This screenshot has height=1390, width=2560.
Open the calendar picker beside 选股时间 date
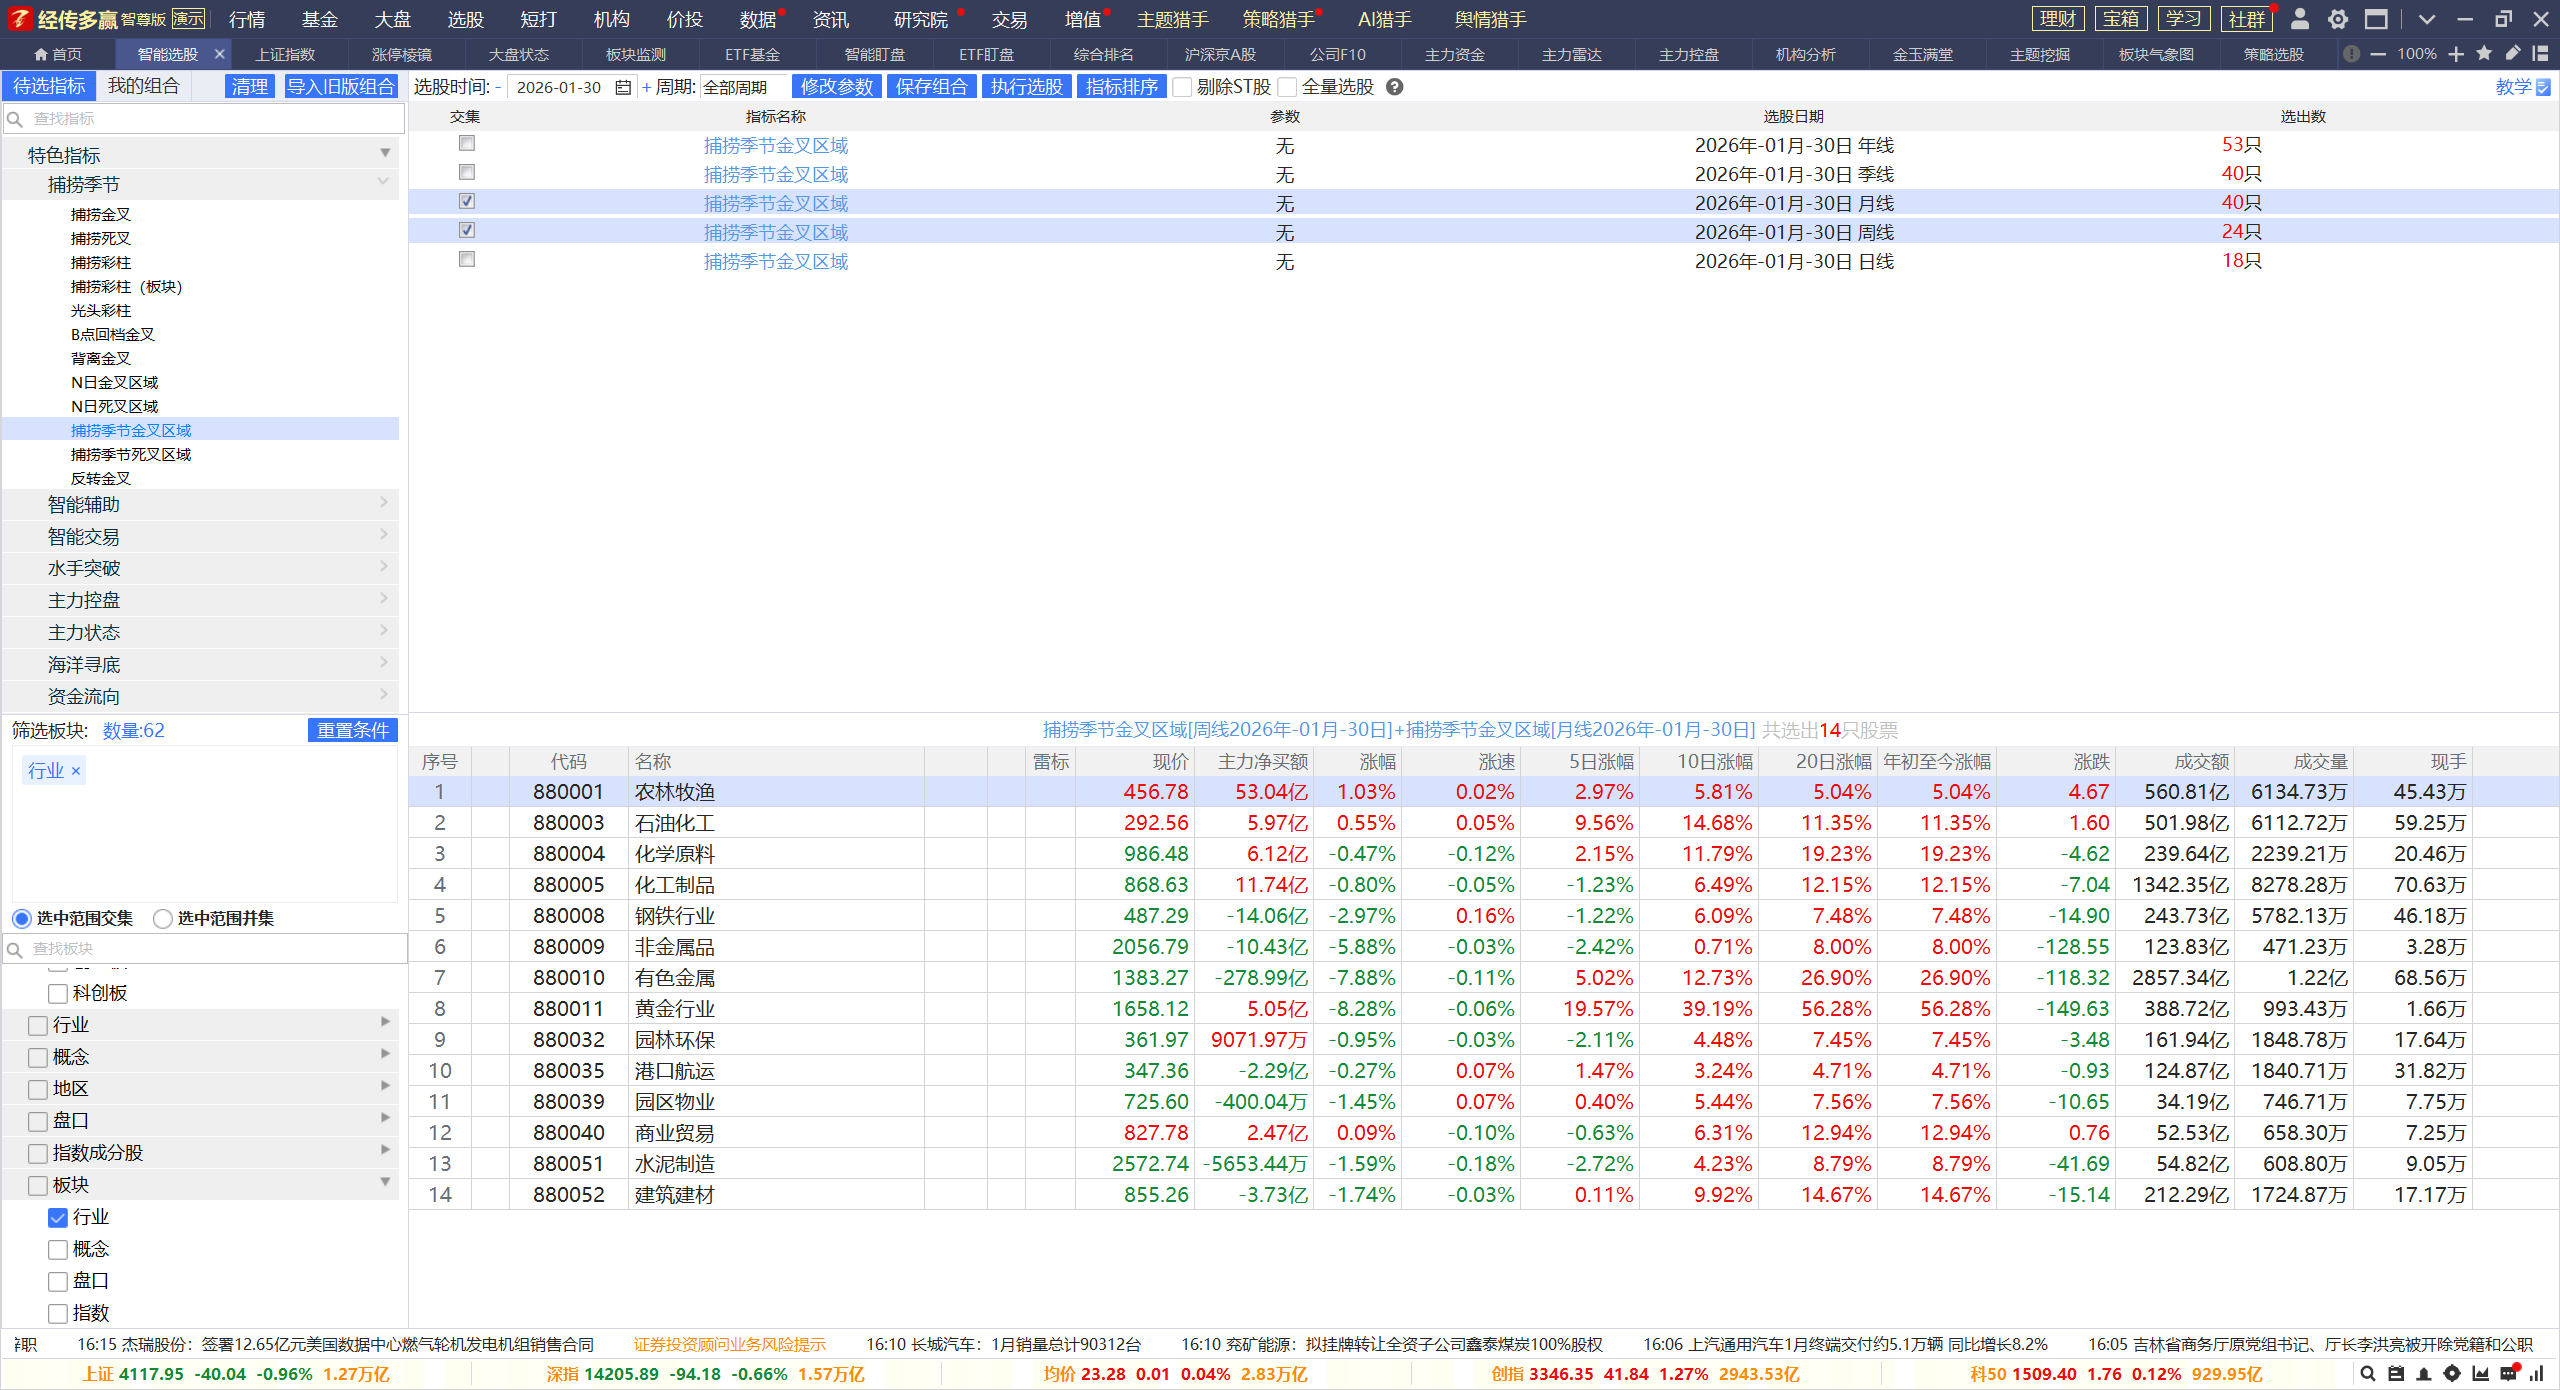[x=623, y=88]
